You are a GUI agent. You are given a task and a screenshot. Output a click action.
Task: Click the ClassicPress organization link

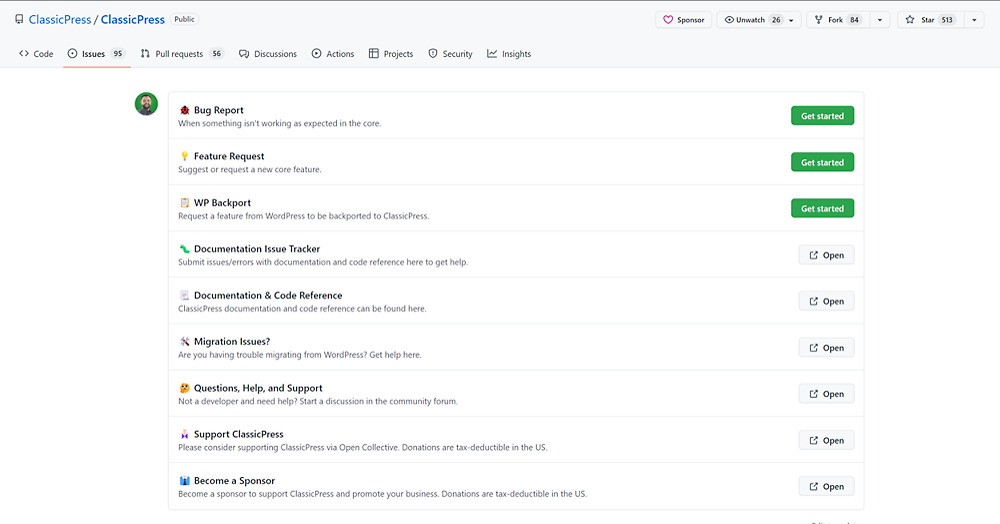[60, 20]
